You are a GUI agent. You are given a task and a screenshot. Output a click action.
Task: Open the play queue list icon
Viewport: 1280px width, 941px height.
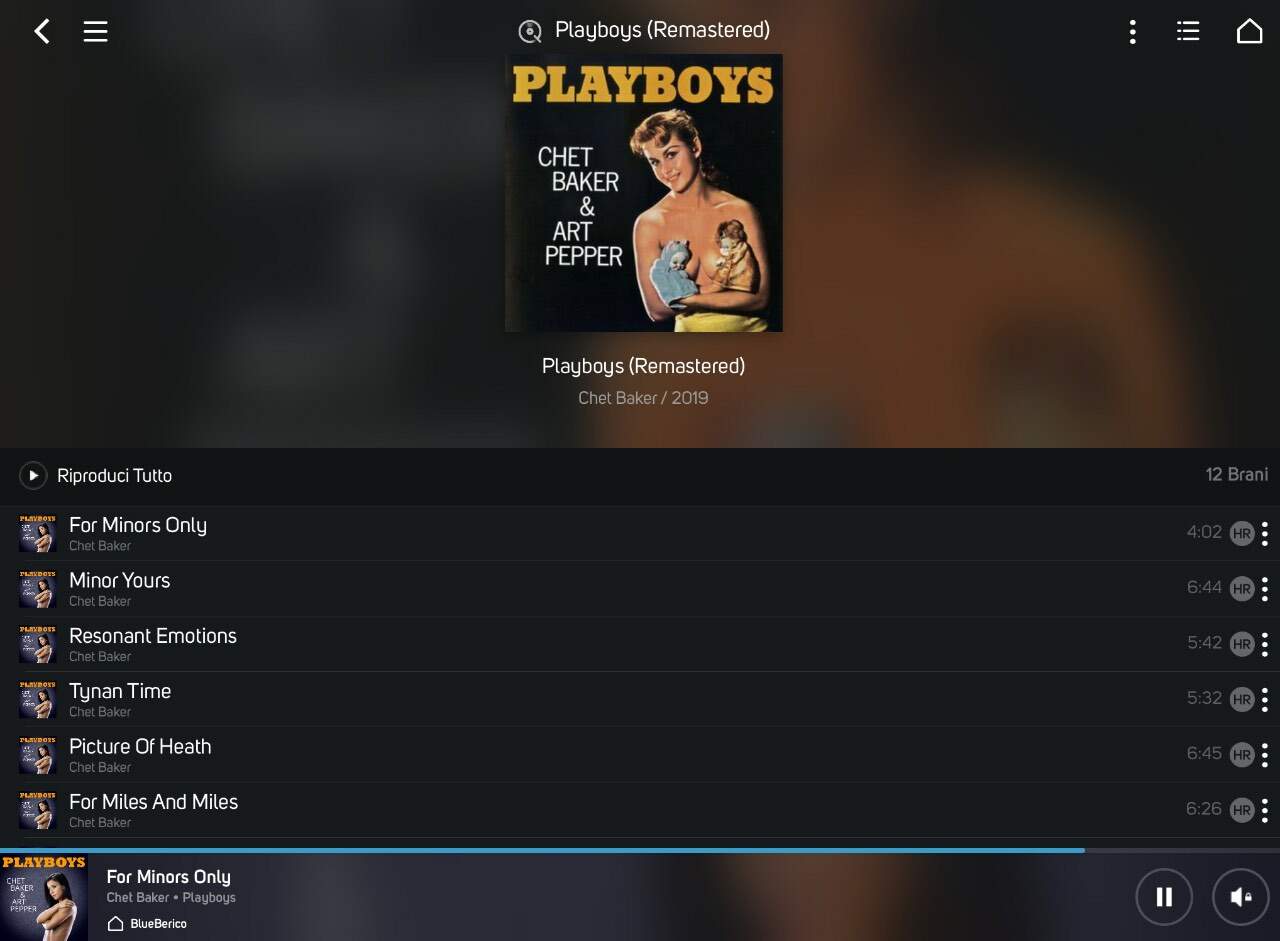1188,31
